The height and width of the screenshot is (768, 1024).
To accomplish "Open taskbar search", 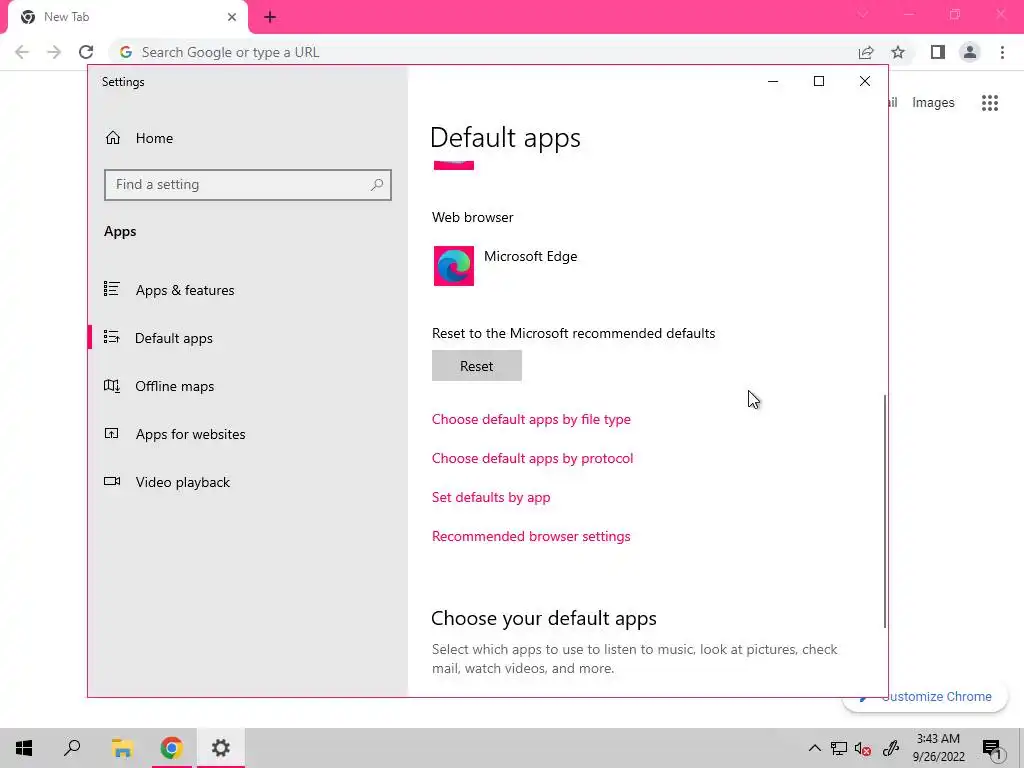I will [72, 748].
